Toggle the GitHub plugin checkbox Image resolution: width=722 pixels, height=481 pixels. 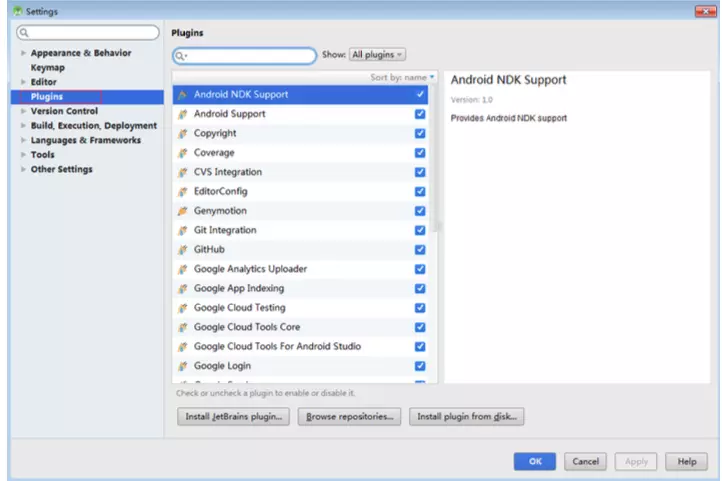click(x=420, y=249)
